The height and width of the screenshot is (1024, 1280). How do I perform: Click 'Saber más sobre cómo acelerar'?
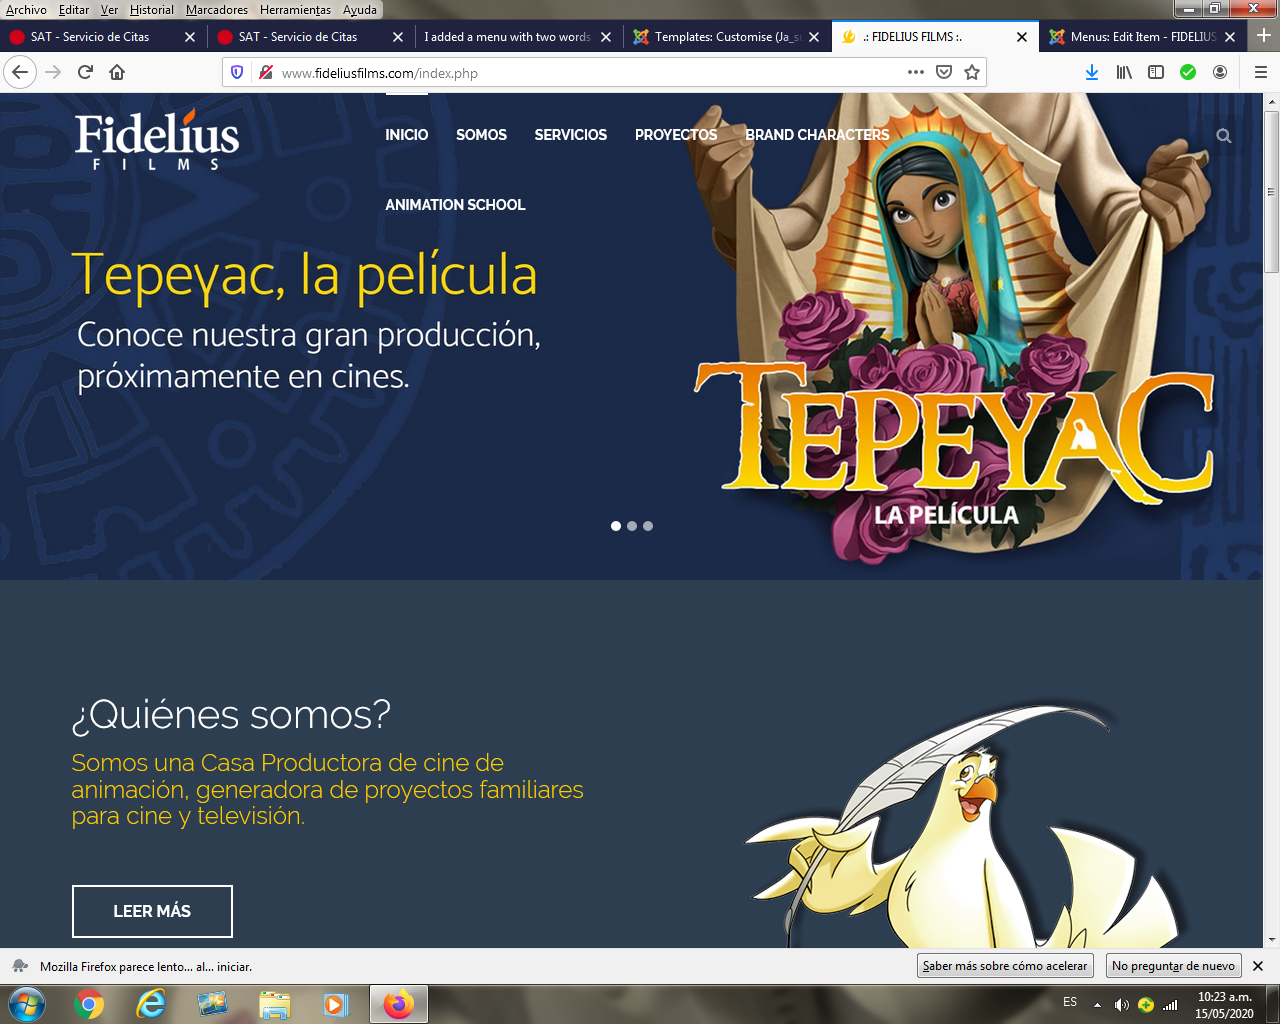(x=1005, y=966)
